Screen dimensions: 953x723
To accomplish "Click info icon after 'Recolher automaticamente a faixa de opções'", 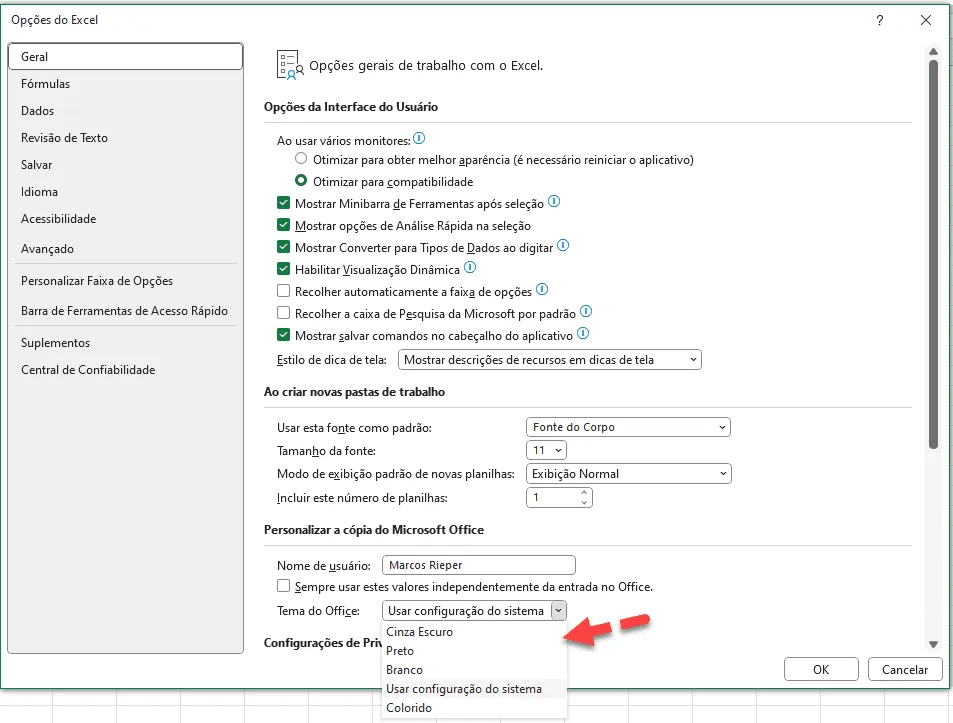I will point(542,290).
